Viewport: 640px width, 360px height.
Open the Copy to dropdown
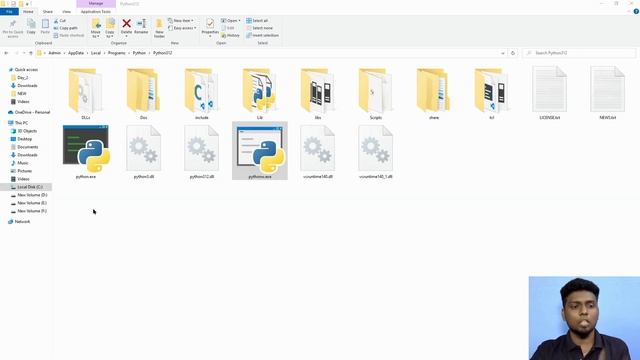pos(110,28)
